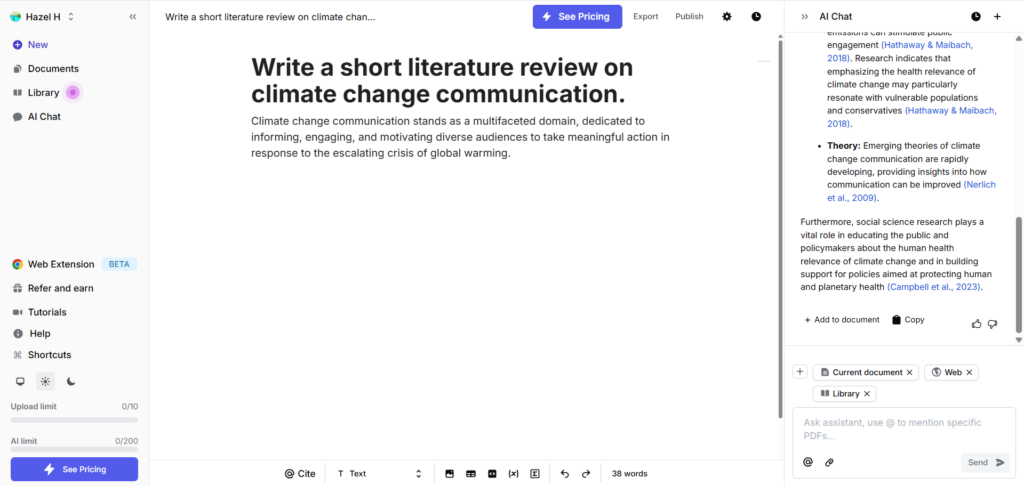Image resolution: width=1024 pixels, height=486 pixels.
Task: Open the Text style dropdown
Action: [x=379, y=474]
